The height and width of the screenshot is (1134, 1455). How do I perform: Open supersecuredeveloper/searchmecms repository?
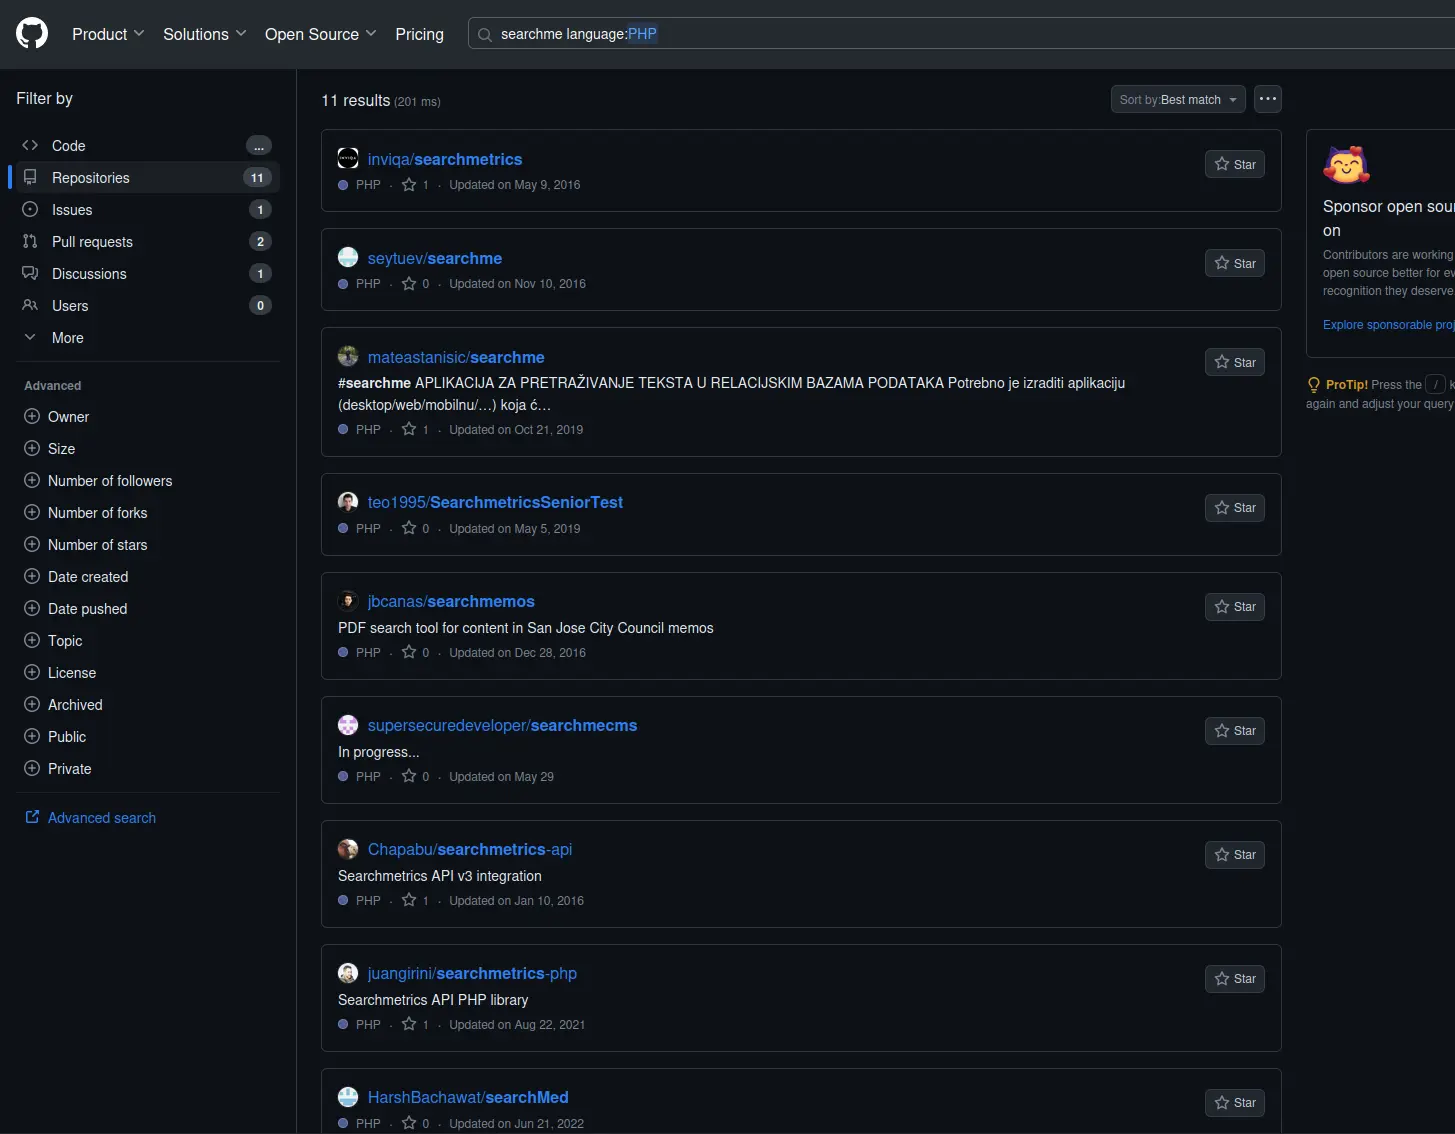[x=502, y=725]
